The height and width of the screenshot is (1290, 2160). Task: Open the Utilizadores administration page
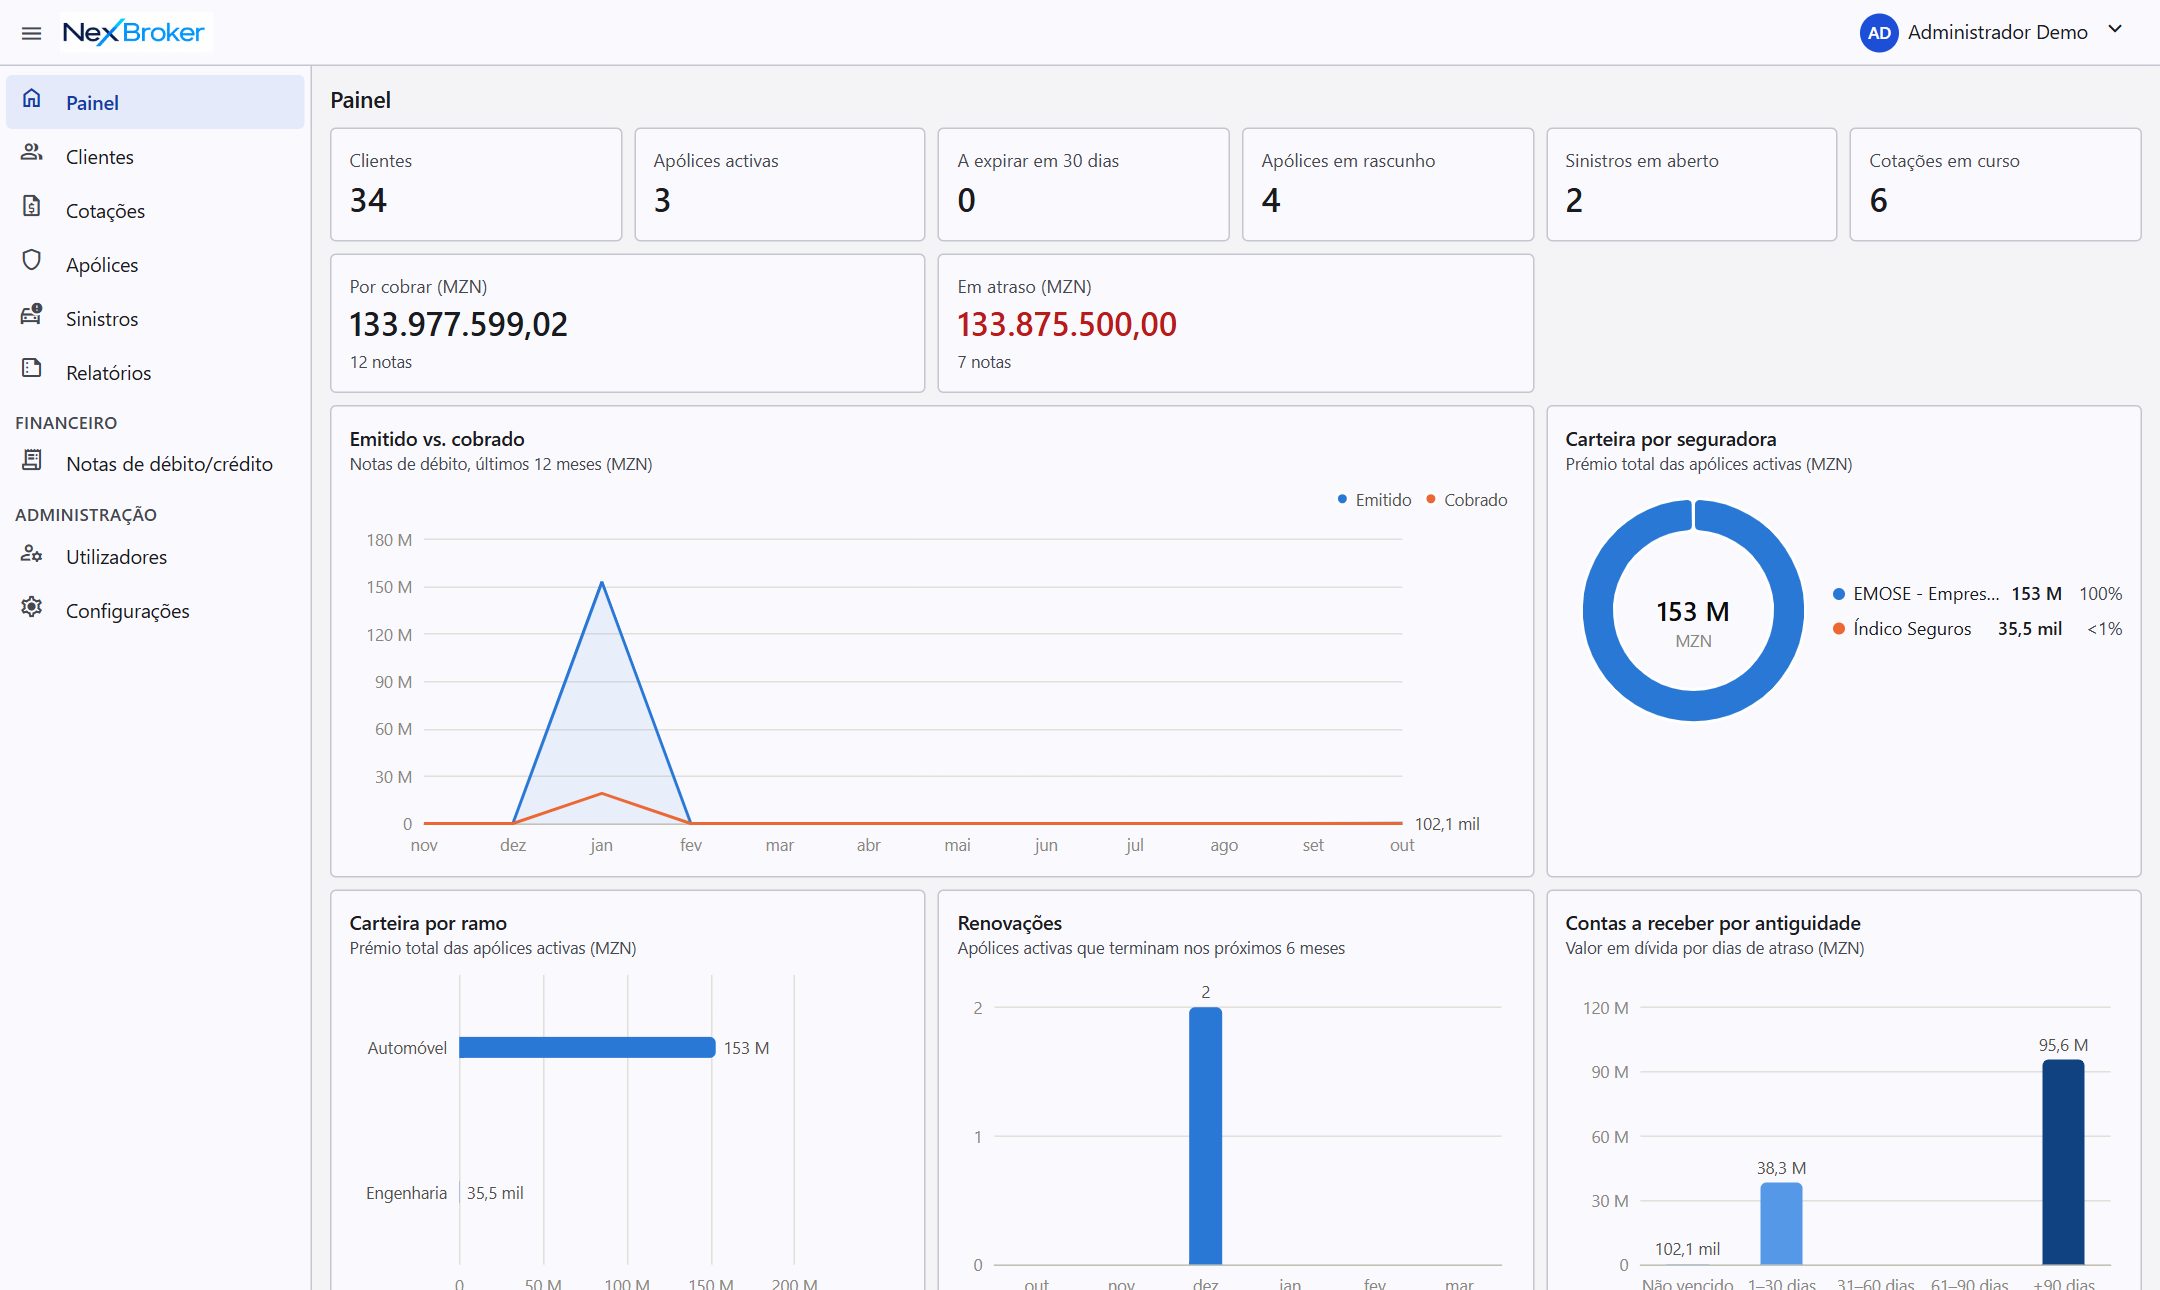tap(155, 556)
